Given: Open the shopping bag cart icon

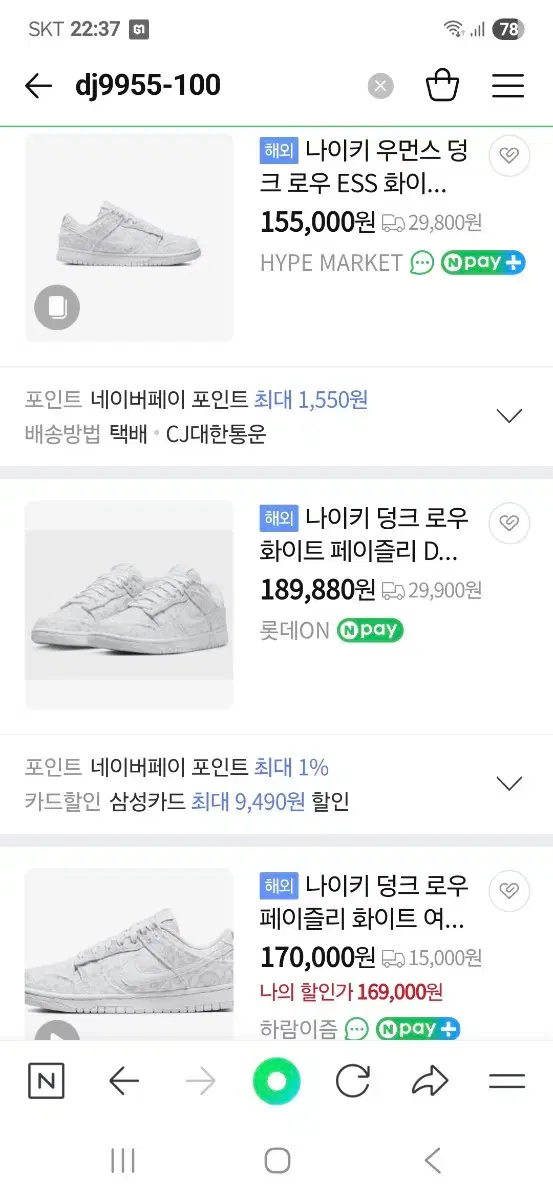Looking at the screenshot, I should click(x=442, y=86).
